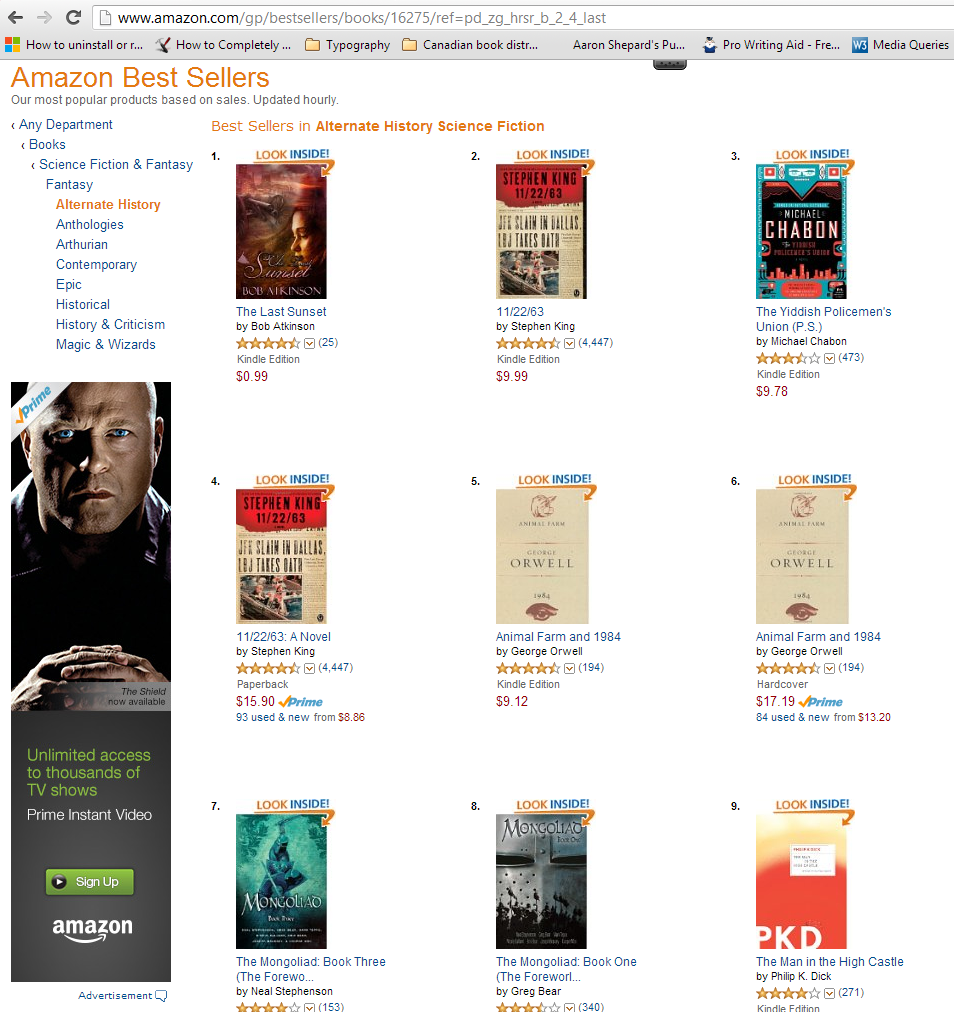The height and width of the screenshot is (1012, 954).
Task: Expand rating dropdown for Yiddish Policemen's Union
Action: click(x=829, y=358)
